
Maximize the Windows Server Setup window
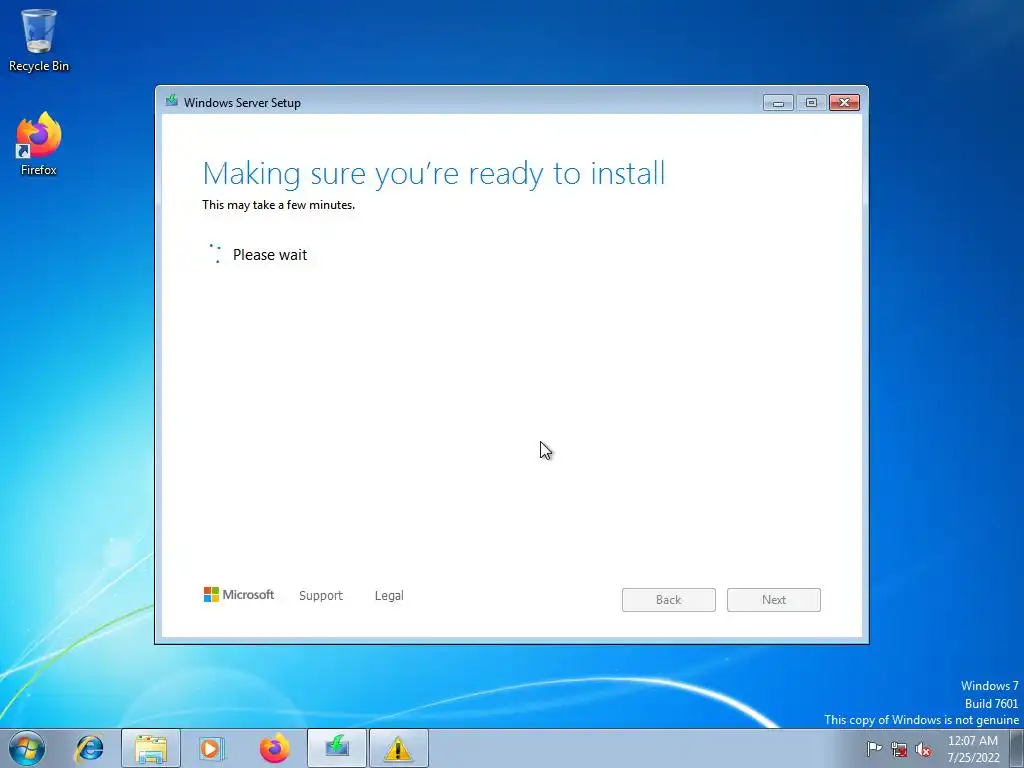coord(811,103)
